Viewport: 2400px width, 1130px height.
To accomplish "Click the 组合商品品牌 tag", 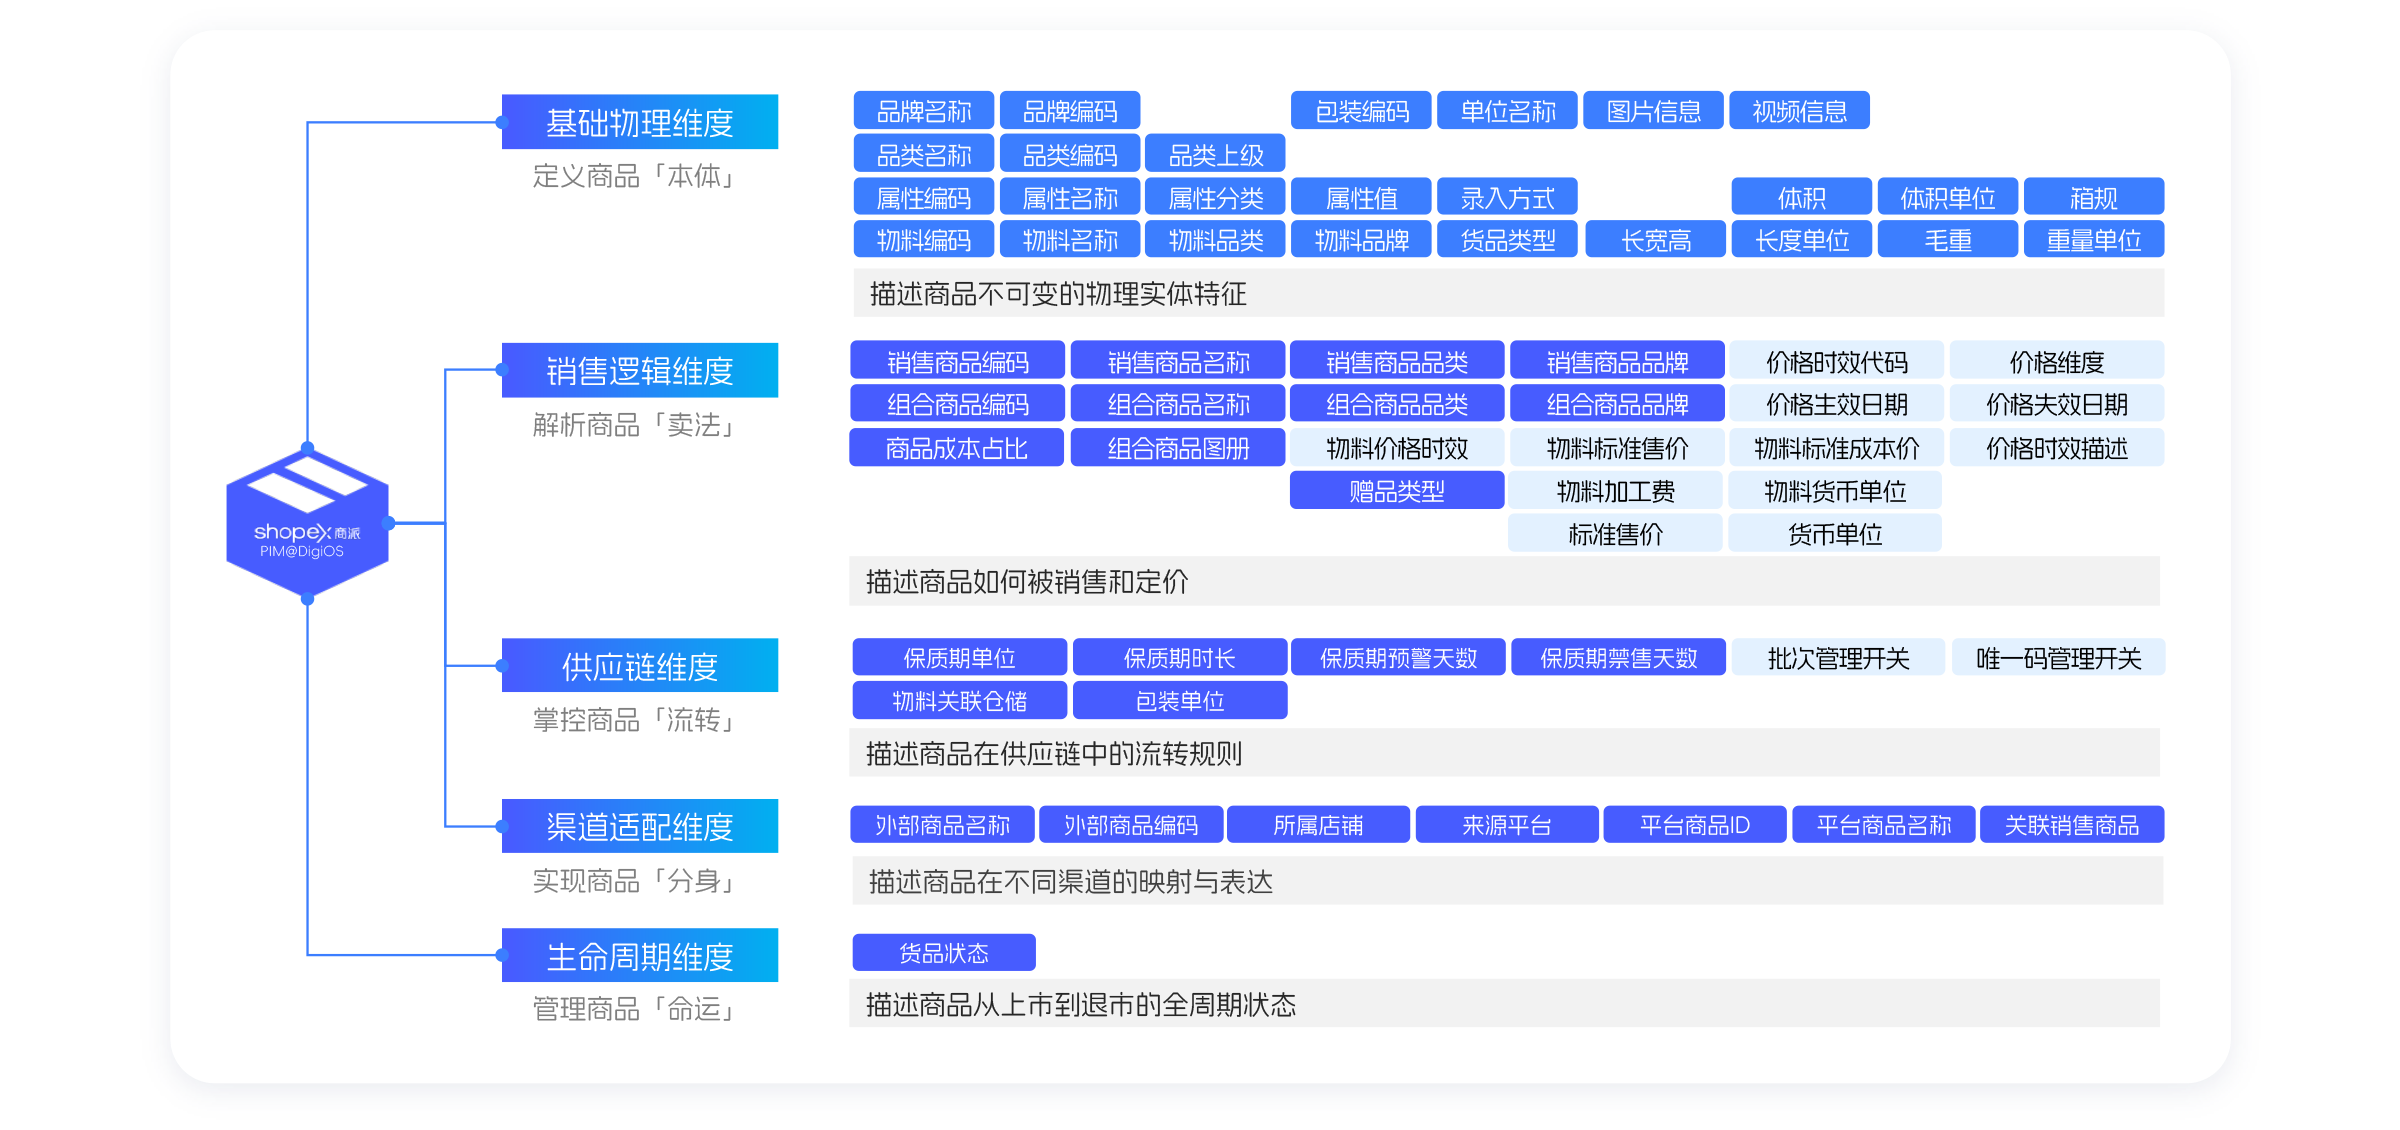I will pyautogui.click(x=1617, y=403).
